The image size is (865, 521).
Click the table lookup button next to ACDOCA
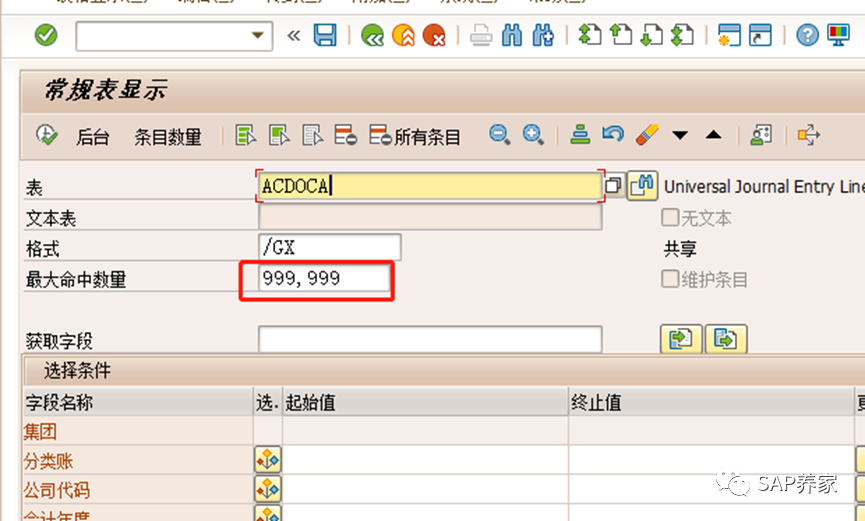coord(642,185)
